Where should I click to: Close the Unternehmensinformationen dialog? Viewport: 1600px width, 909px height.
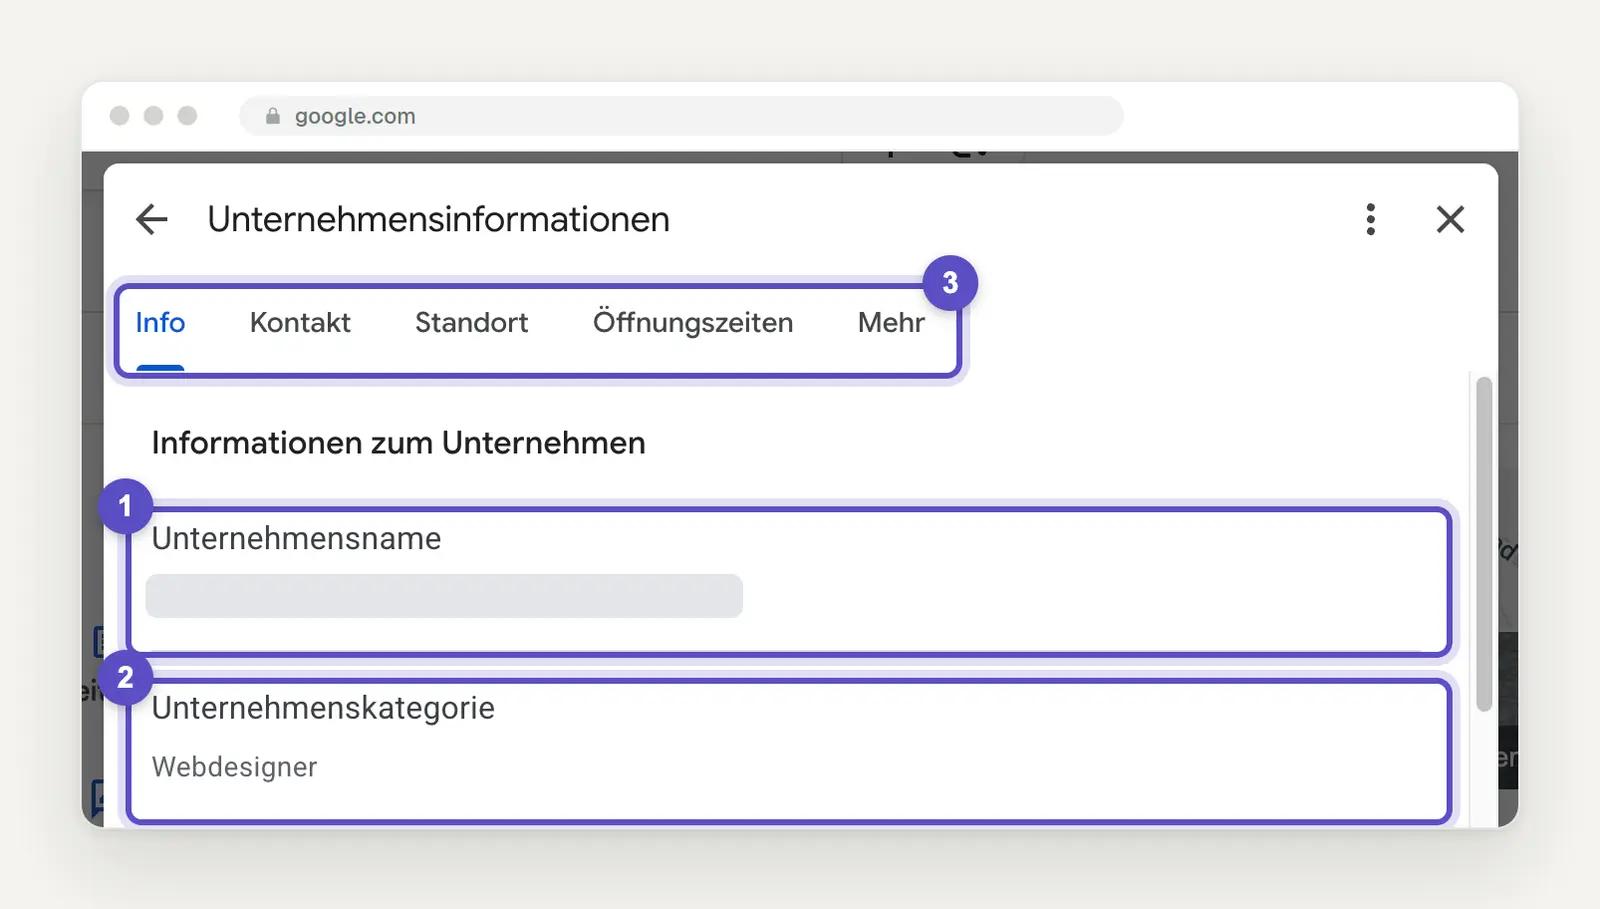pos(1450,219)
